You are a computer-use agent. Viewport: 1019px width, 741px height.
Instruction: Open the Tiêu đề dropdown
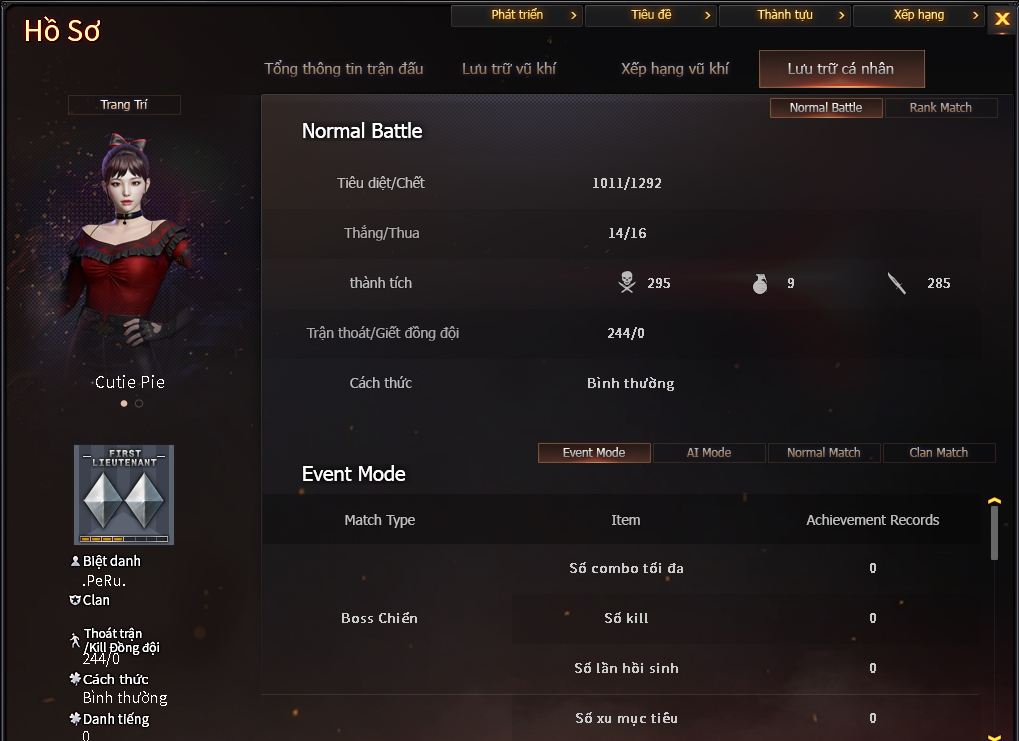(x=651, y=15)
